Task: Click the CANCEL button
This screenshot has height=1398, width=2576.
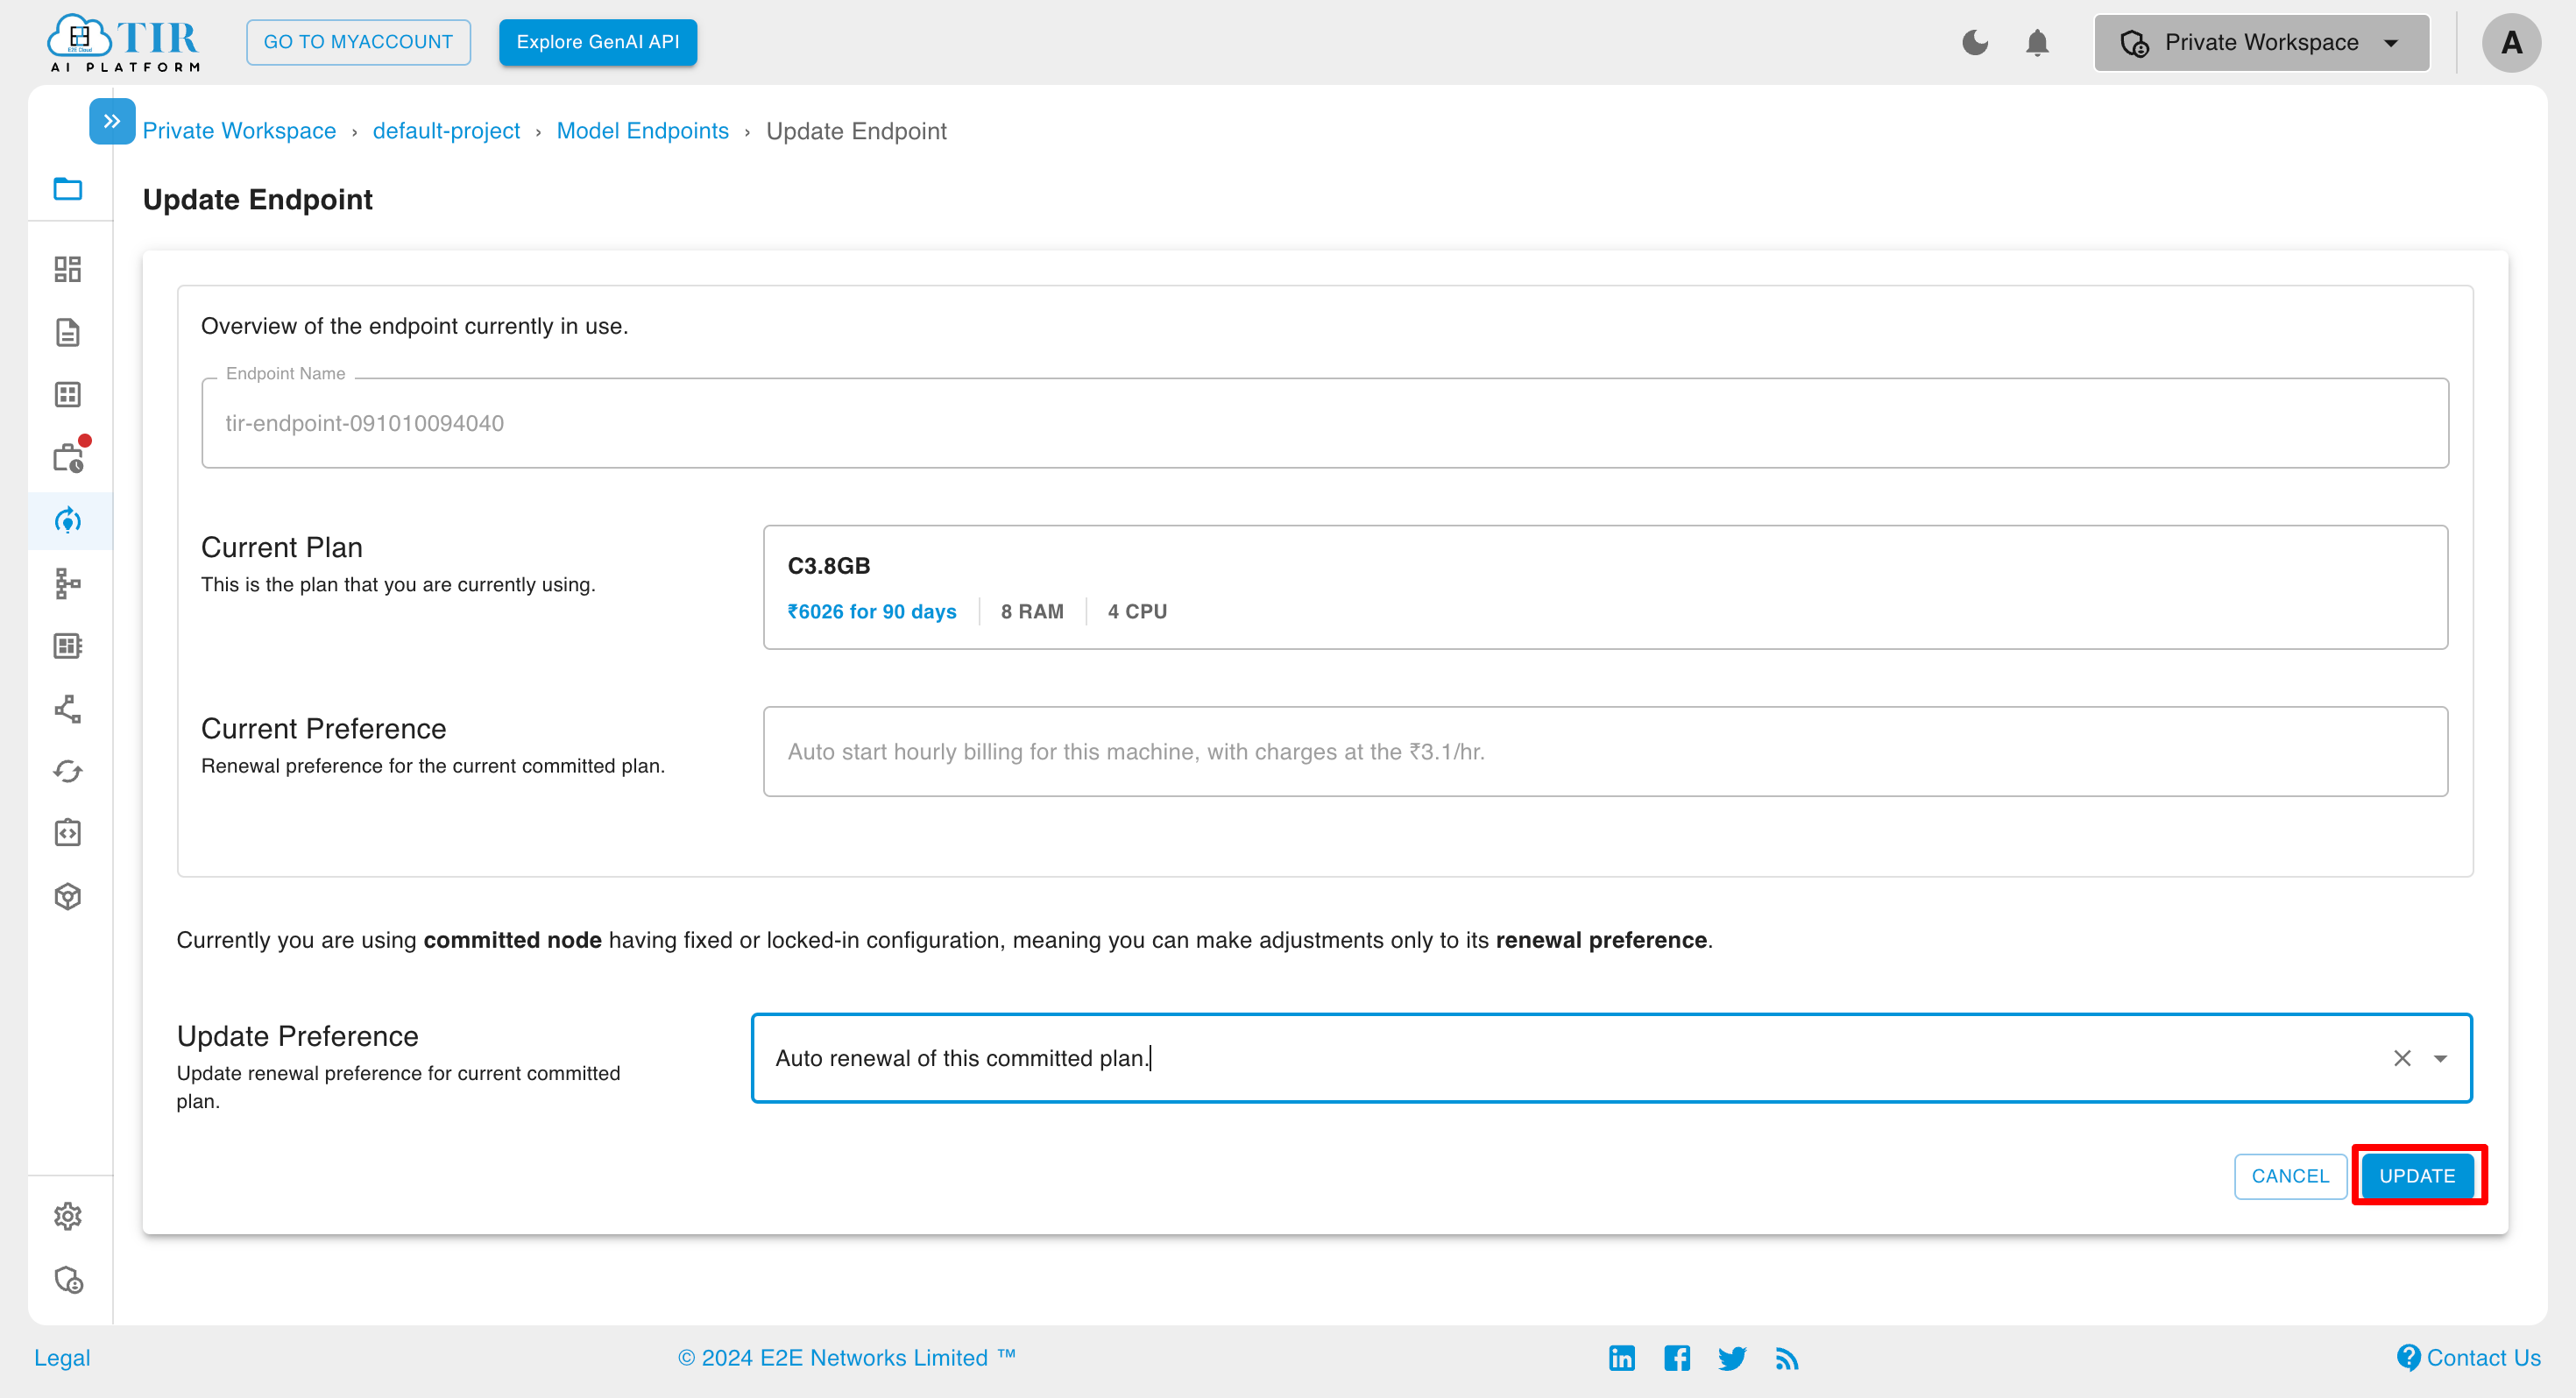Action: pyautogui.click(x=2290, y=1176)
